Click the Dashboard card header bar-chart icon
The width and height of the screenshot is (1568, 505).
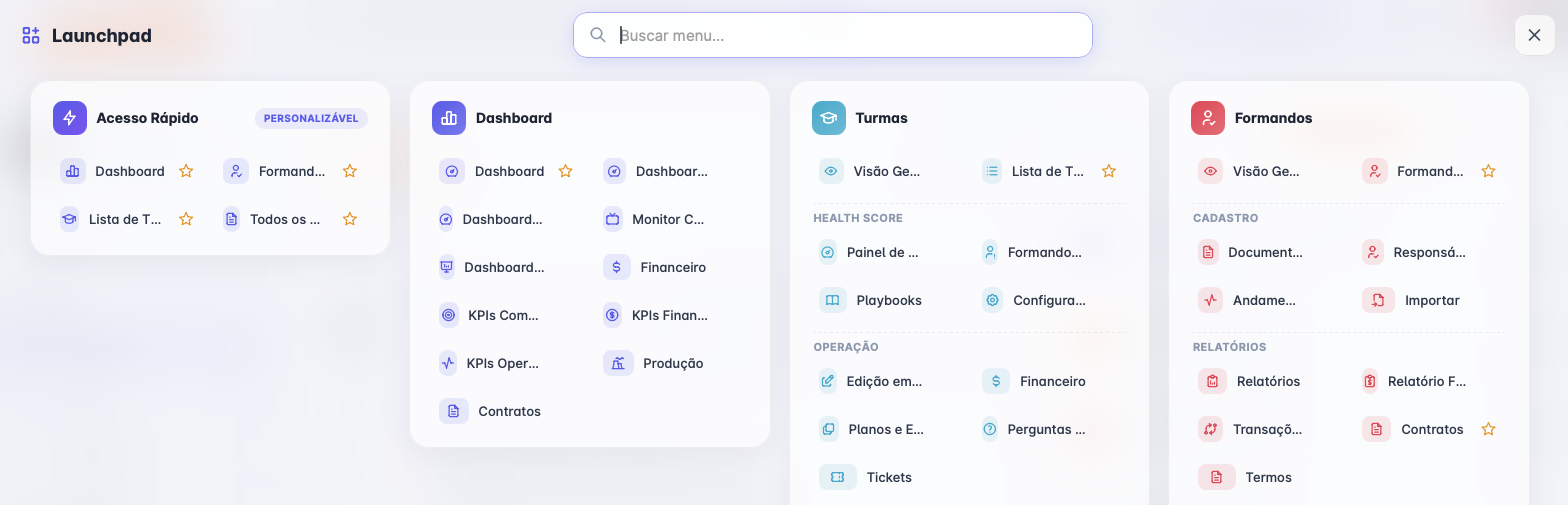[x=449, y=117]
